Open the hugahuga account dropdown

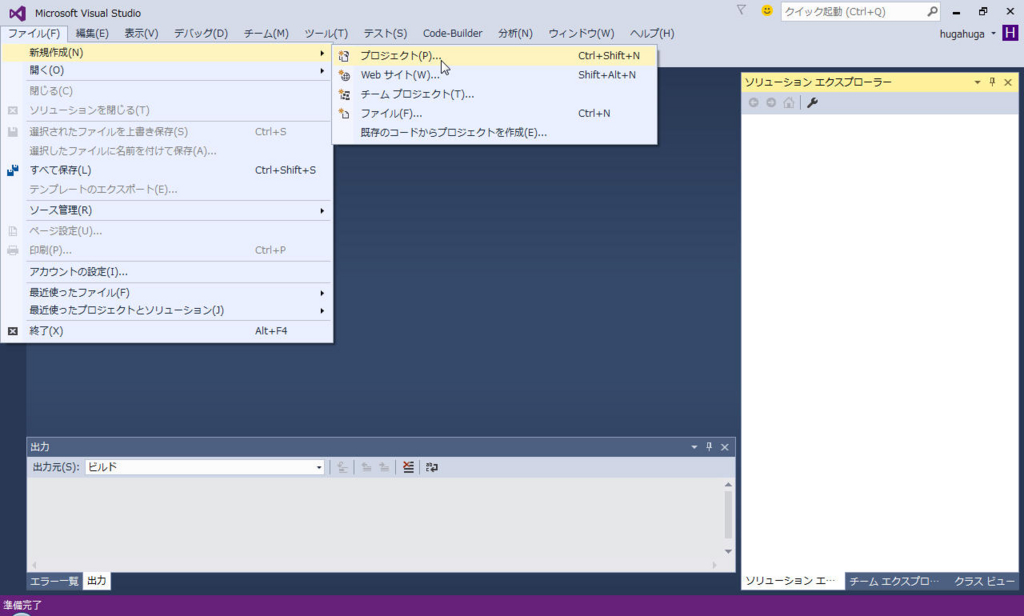pyautogui.click(x=993, y=33)
